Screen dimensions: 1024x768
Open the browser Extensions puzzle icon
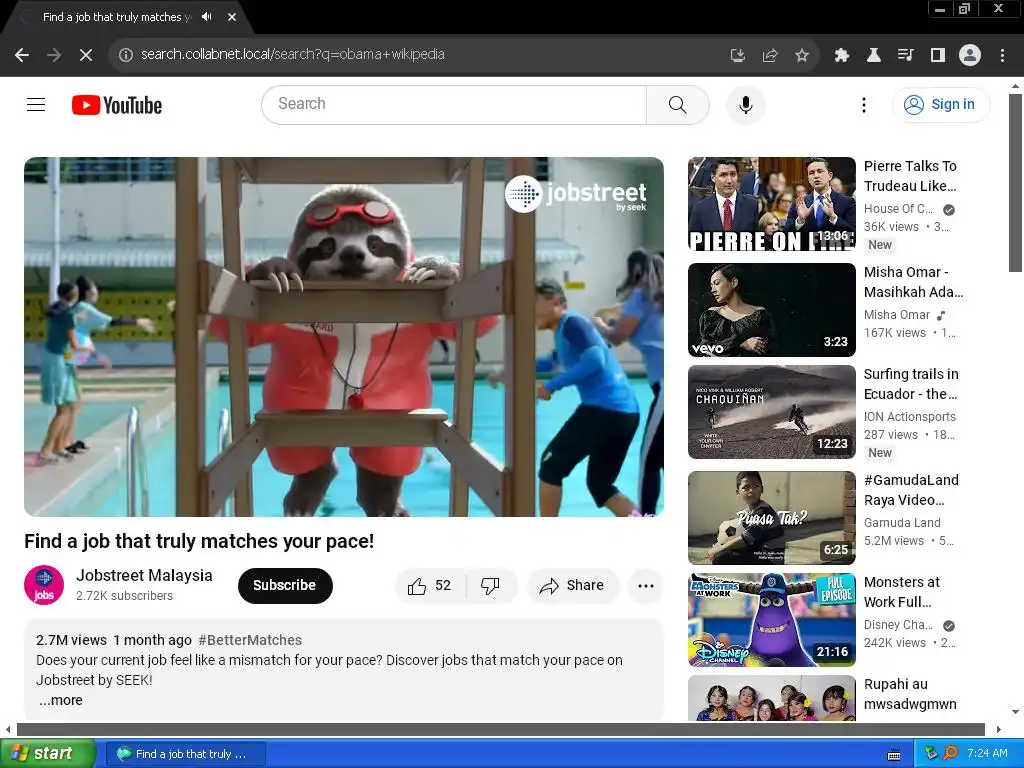[841, 55]
